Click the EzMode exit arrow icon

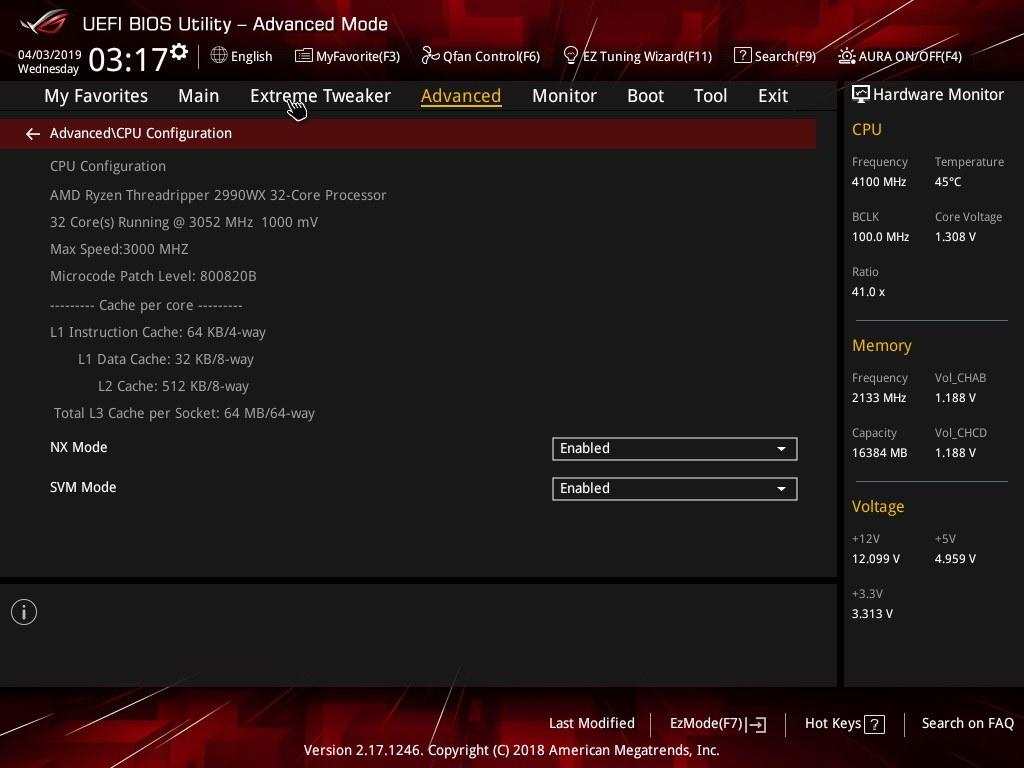[x=756, y=724]
